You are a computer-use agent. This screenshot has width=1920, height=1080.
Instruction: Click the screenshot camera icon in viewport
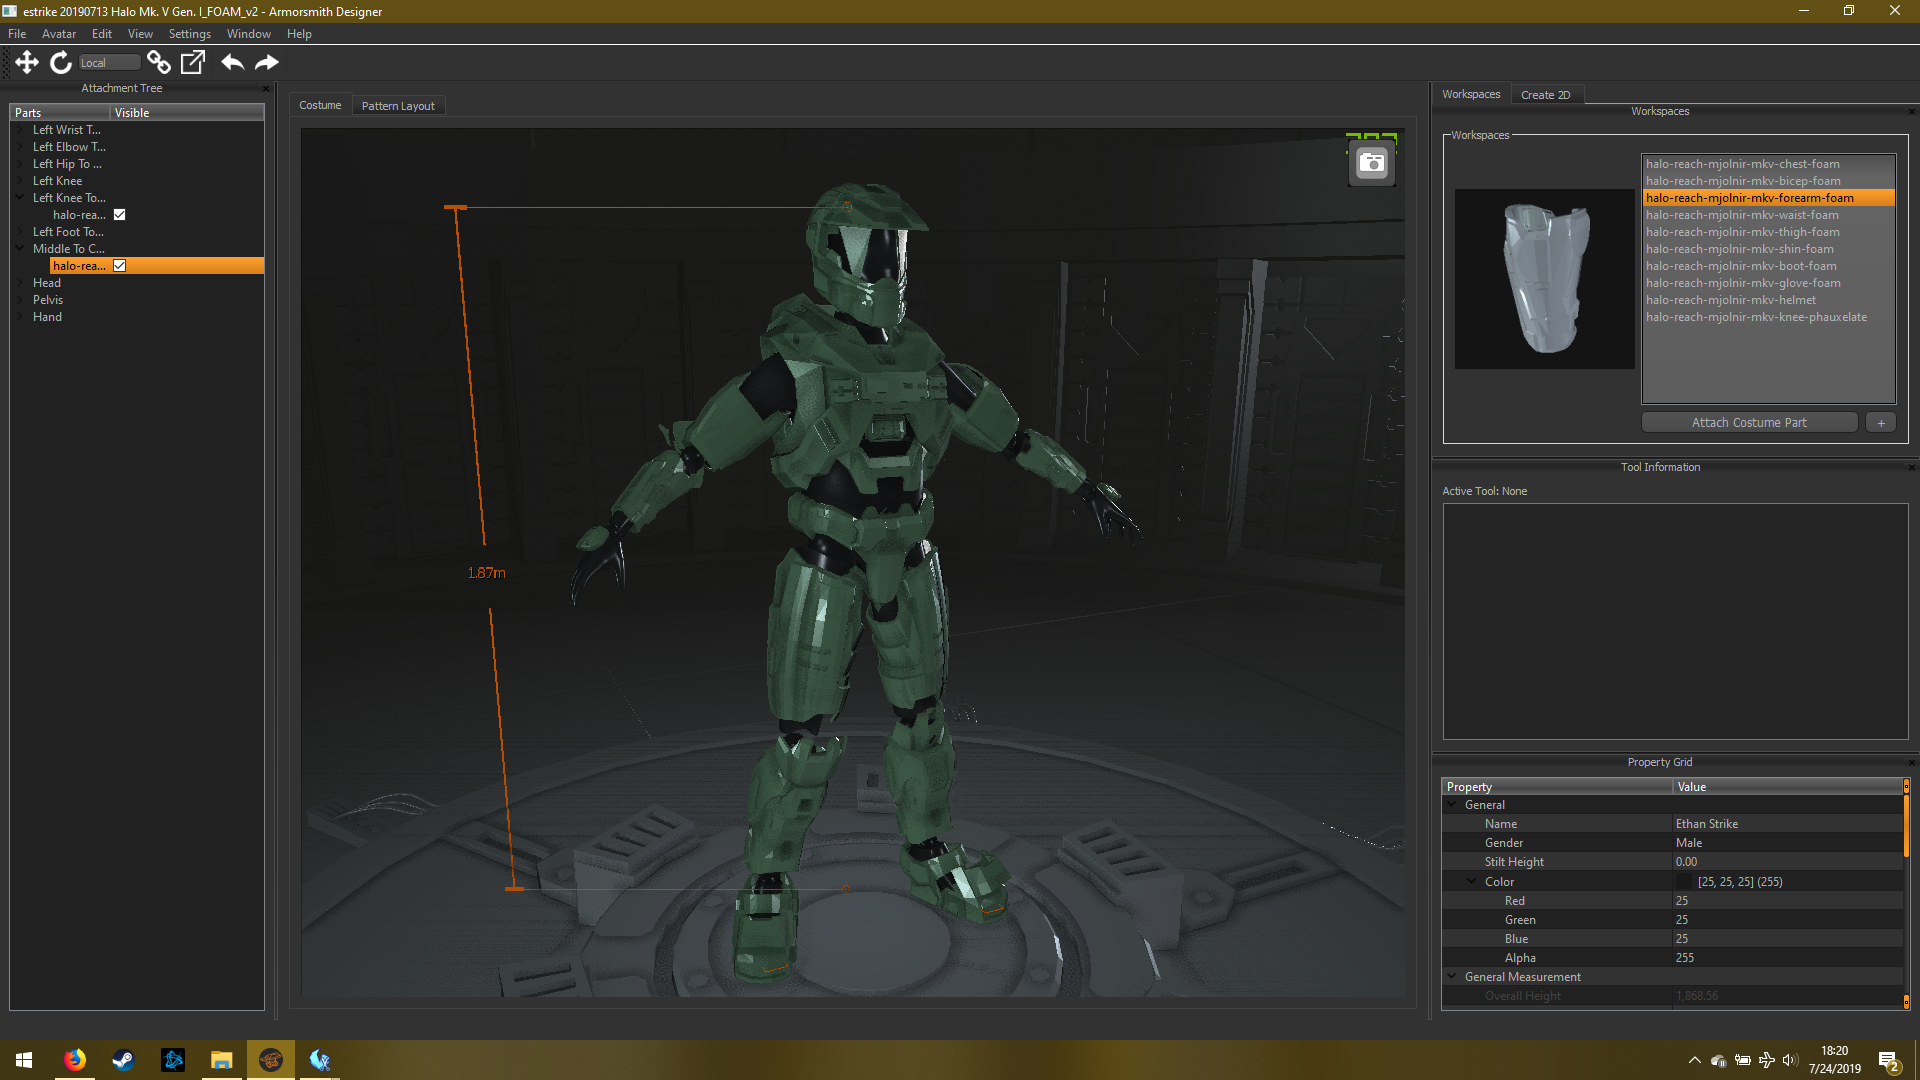(1372, 164)
